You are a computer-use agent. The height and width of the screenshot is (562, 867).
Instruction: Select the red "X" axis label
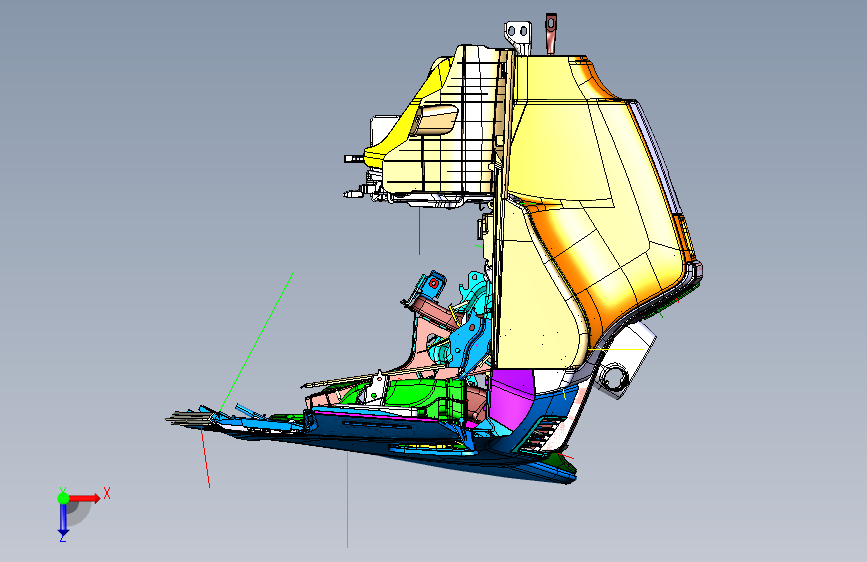(x=107, y=493)
